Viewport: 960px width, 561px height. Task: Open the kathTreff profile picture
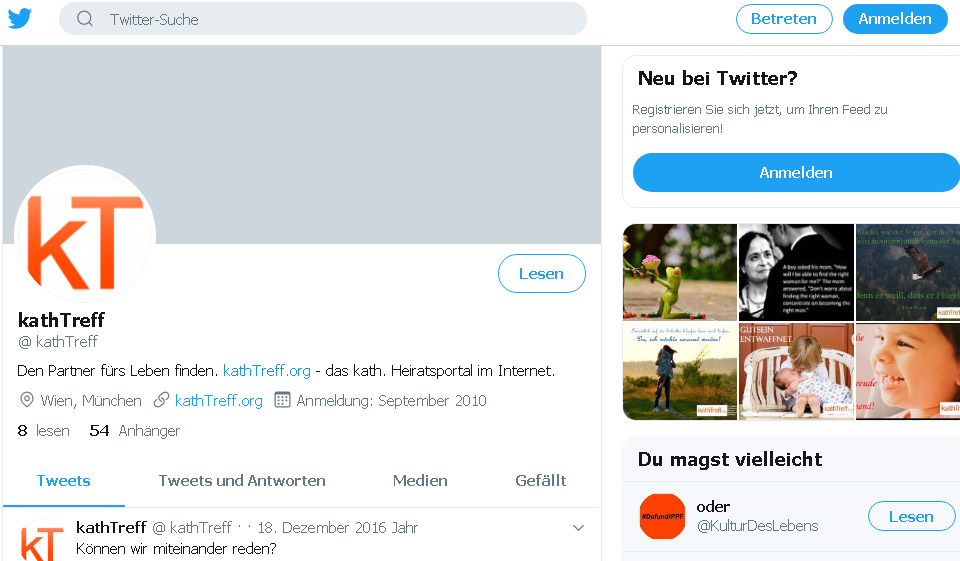point(85,234)
